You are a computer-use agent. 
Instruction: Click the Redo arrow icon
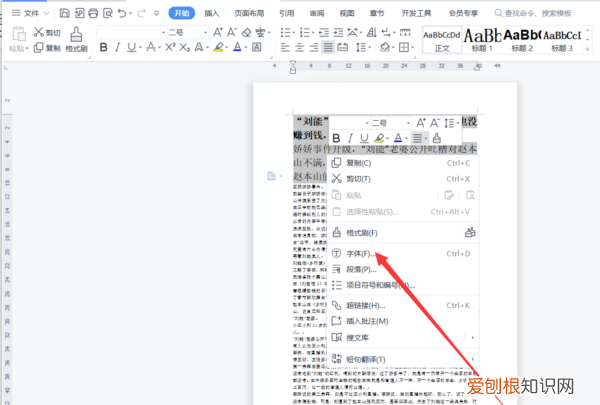(142, 13)
